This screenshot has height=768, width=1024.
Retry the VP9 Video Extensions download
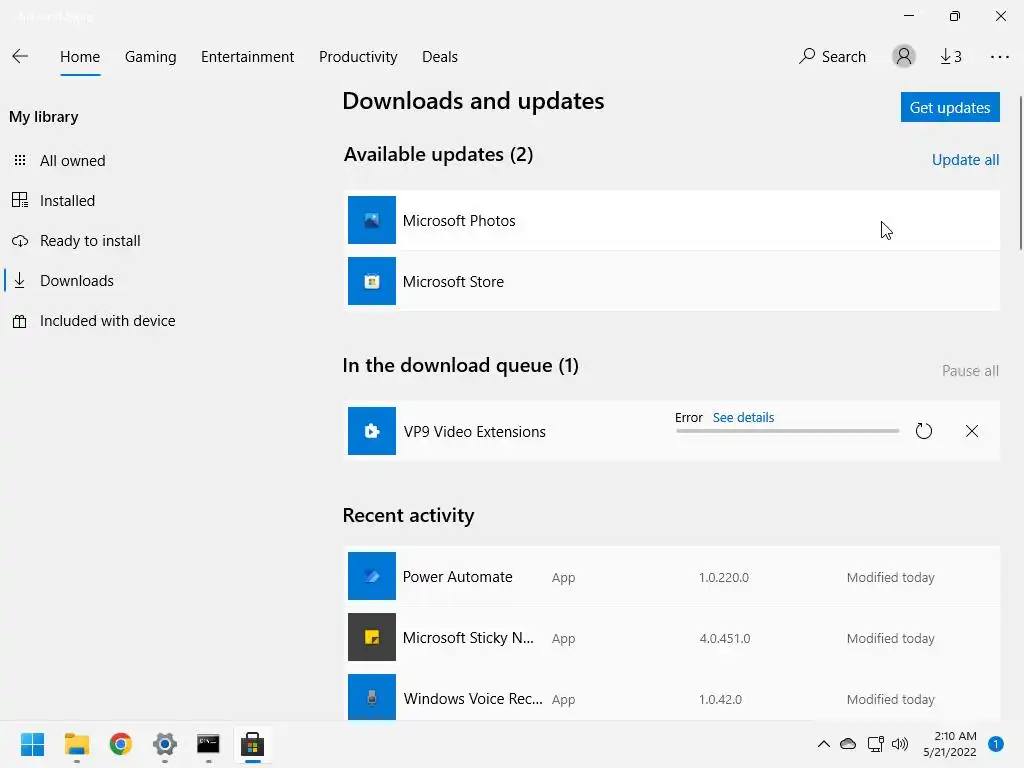(923, 431)
